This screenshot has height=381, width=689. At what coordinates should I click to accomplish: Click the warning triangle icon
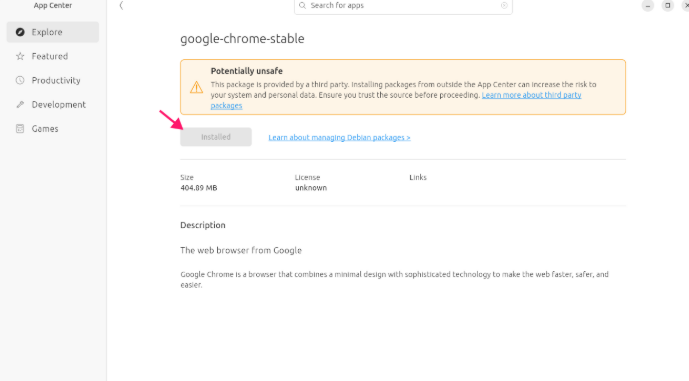[196, 87]
